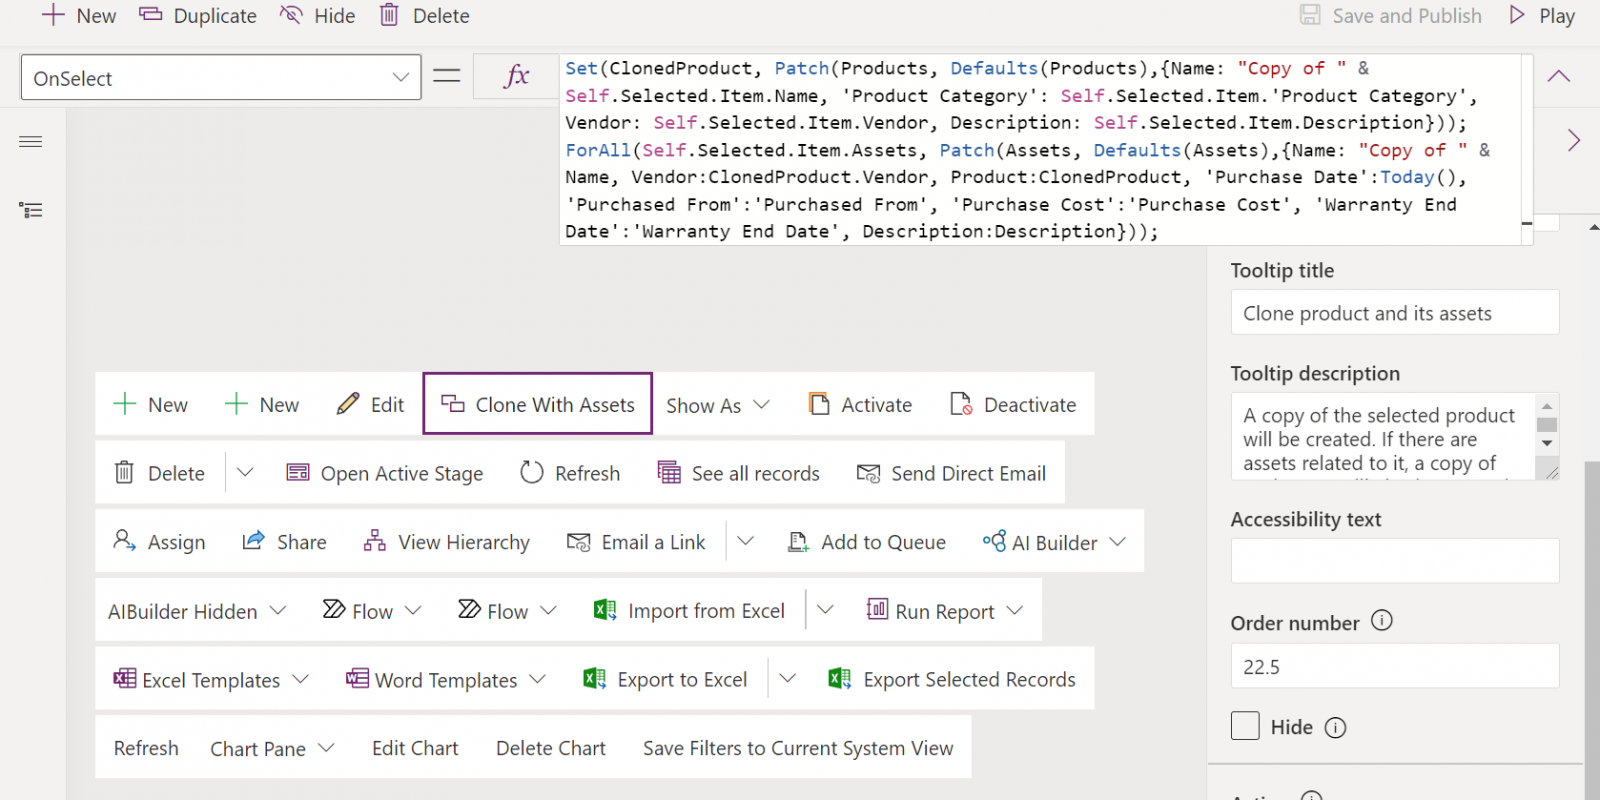Screen dimensions: 1600x800
Task: Click the Accessibility text input field
Action: 1394,561
